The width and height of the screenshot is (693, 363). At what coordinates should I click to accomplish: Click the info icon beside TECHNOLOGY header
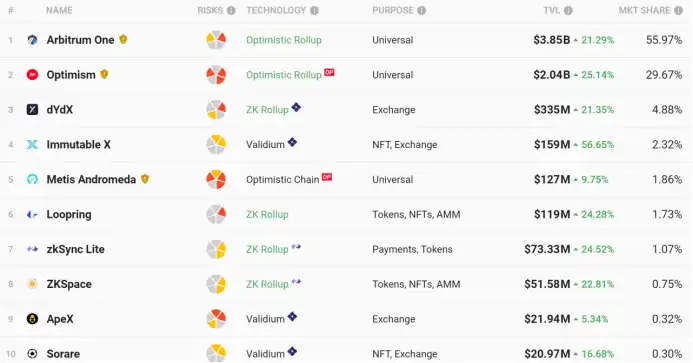pyautogui.click(x=314, y=11)
